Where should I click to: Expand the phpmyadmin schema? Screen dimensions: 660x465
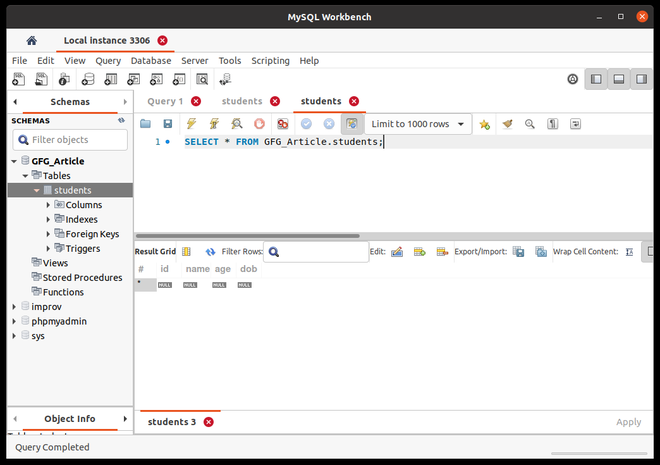(14, 322)
